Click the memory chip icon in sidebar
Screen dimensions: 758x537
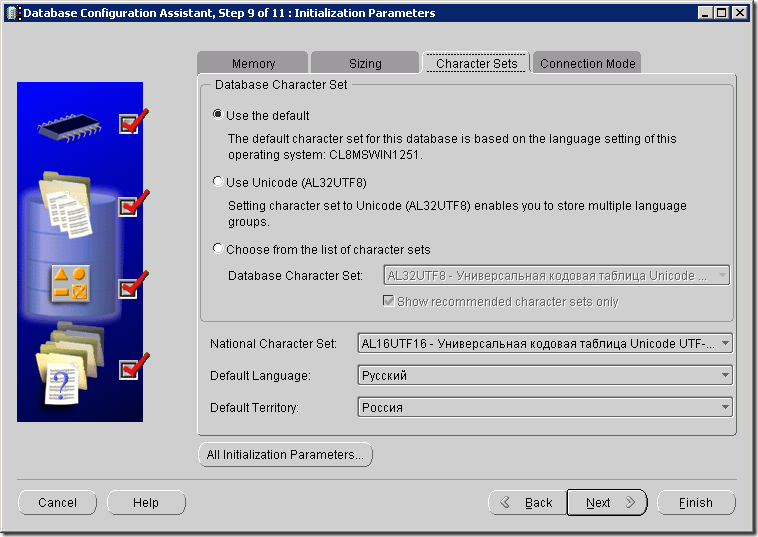pyautogui.click(x=70, y=127)
